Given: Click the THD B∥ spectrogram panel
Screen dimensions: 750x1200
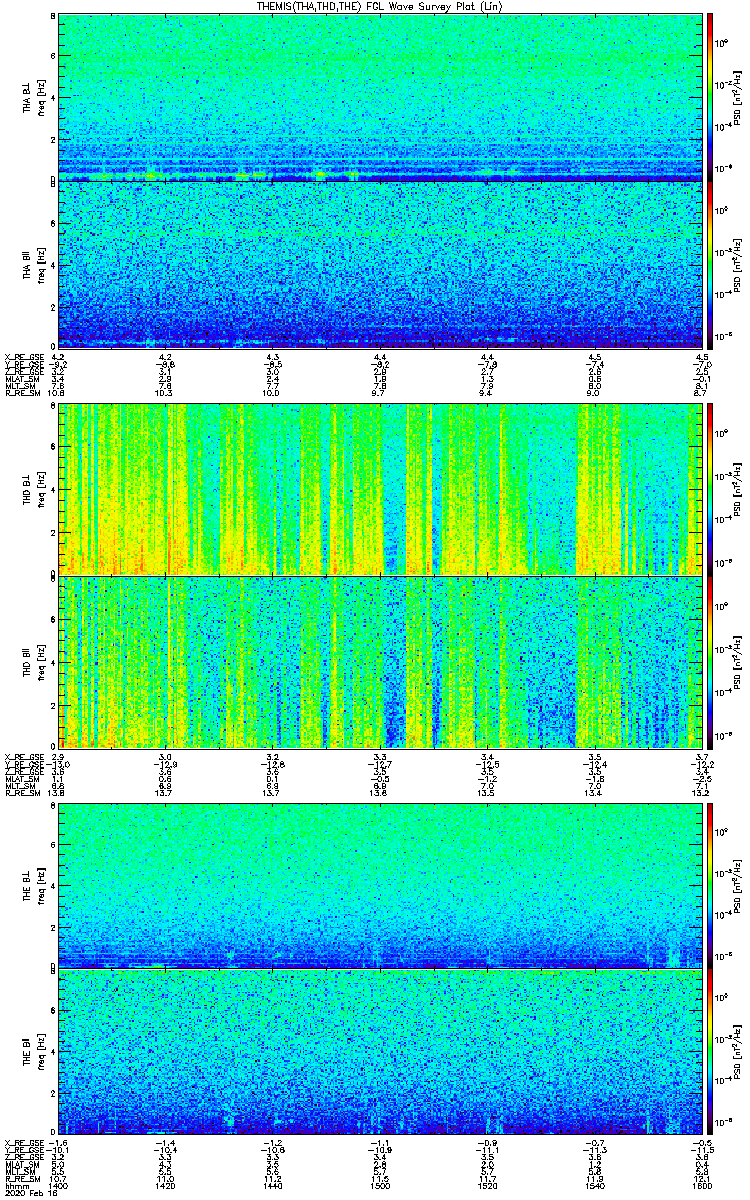Looking at the screenshot, I should pos(381,660).
